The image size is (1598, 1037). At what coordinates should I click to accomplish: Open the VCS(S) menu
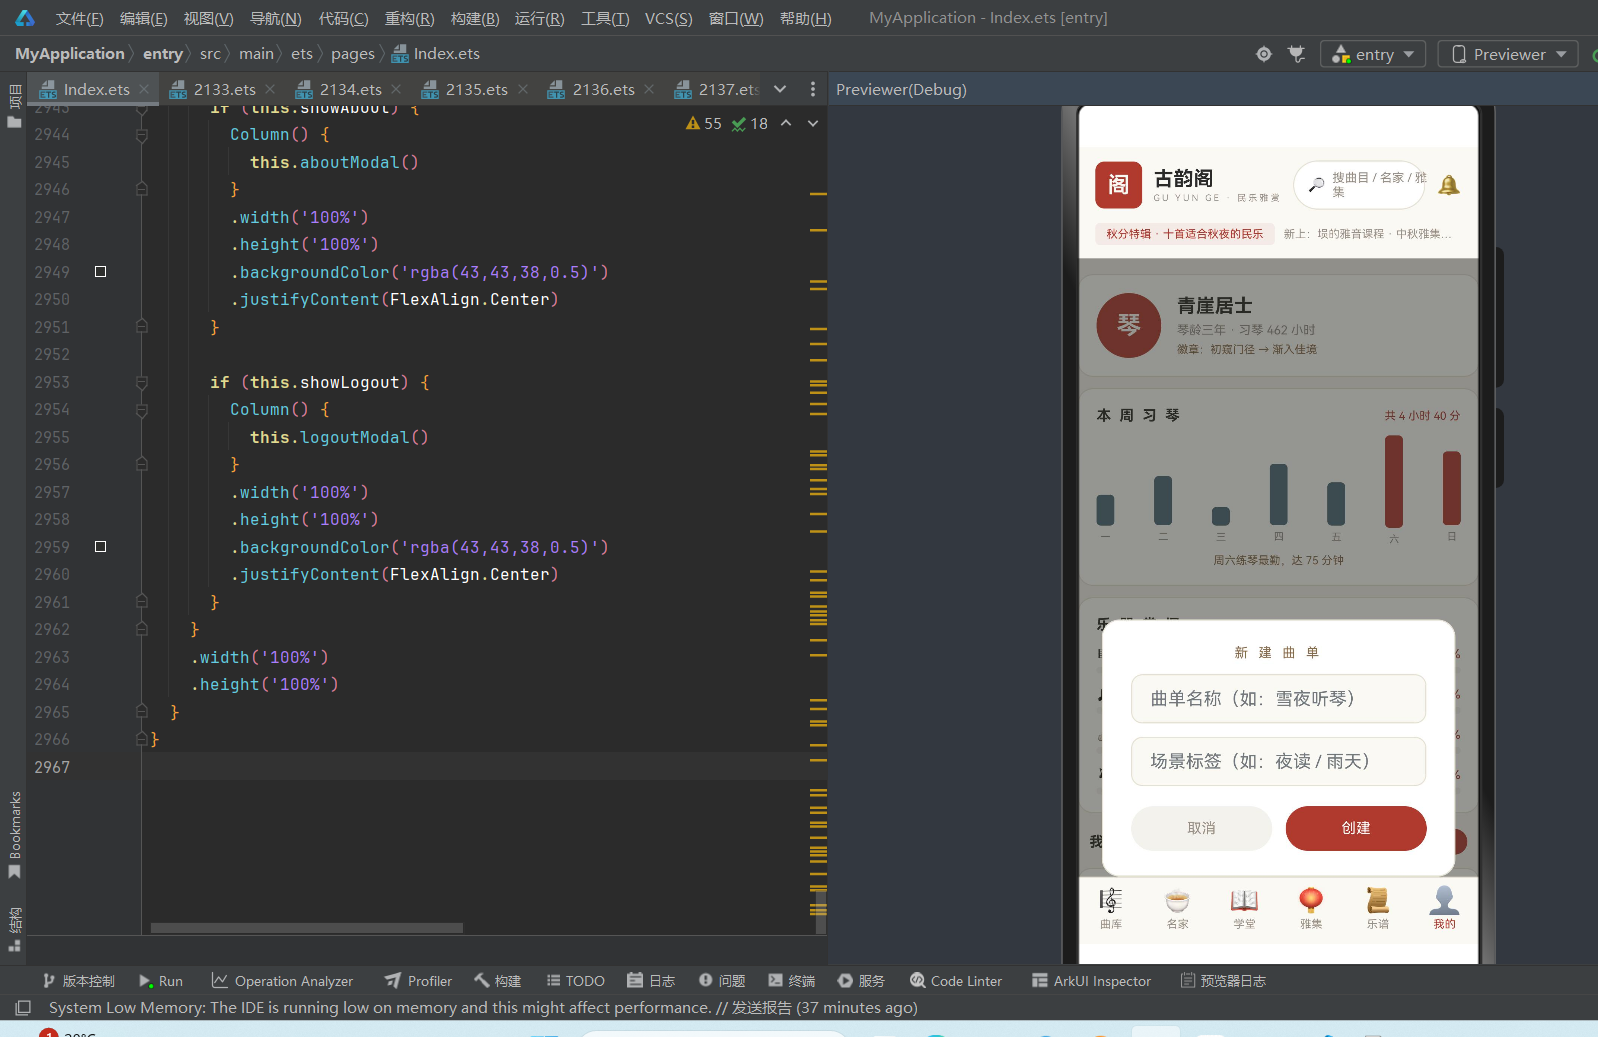click(x=668, y=18)
